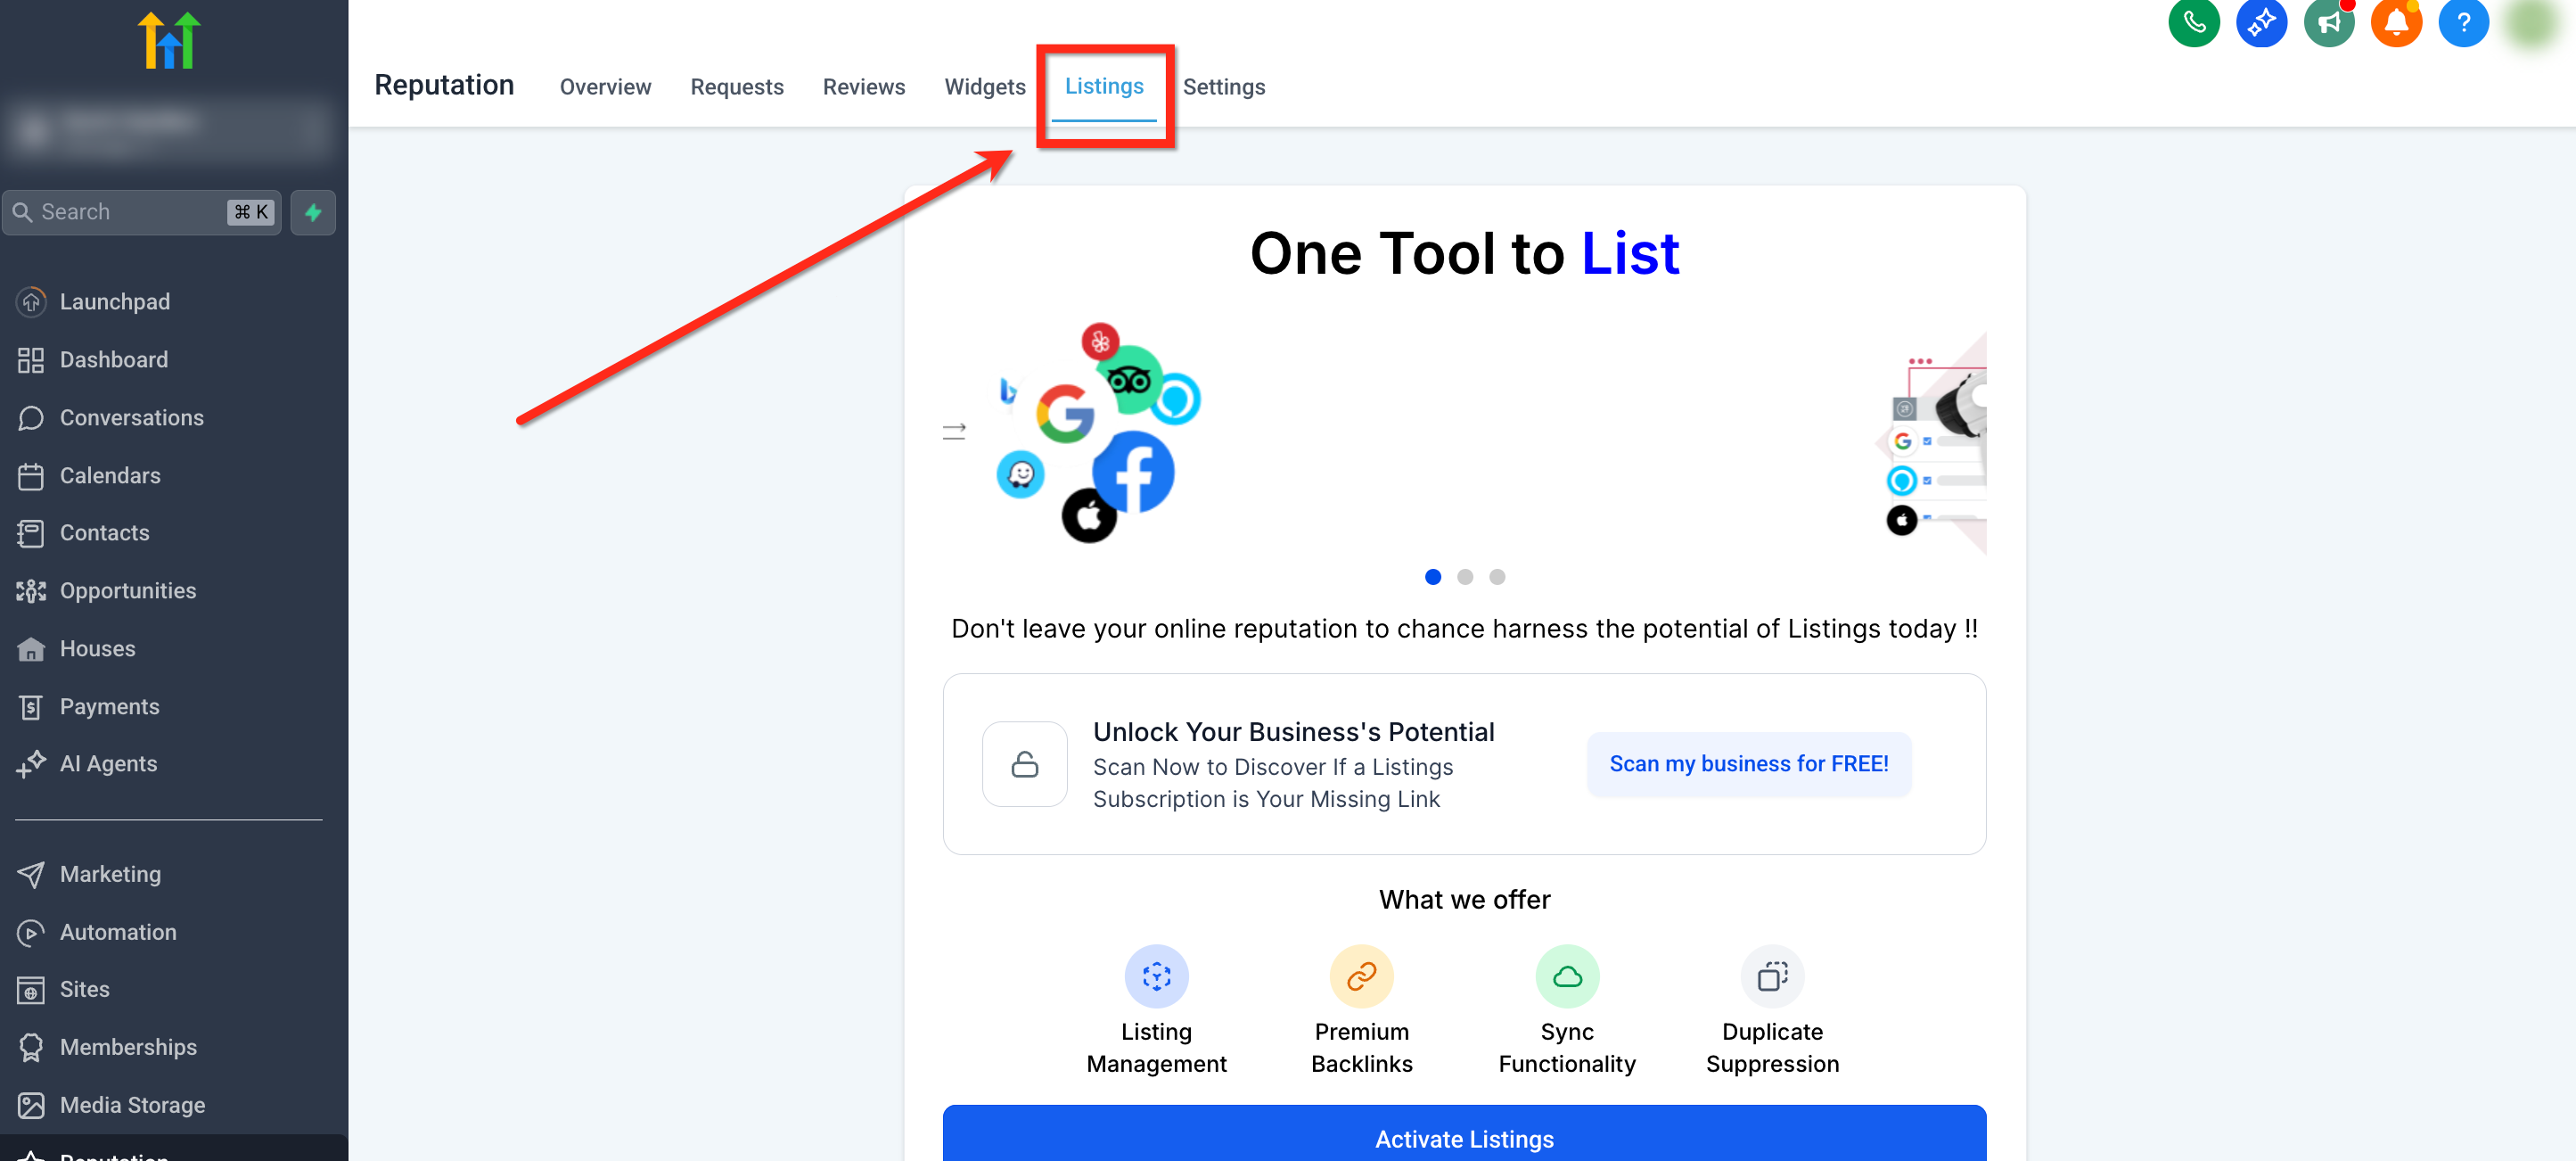This screenshot has width=2576, height=1161.
Task: Open the orange notifications bell
Action: point(2395,22)
